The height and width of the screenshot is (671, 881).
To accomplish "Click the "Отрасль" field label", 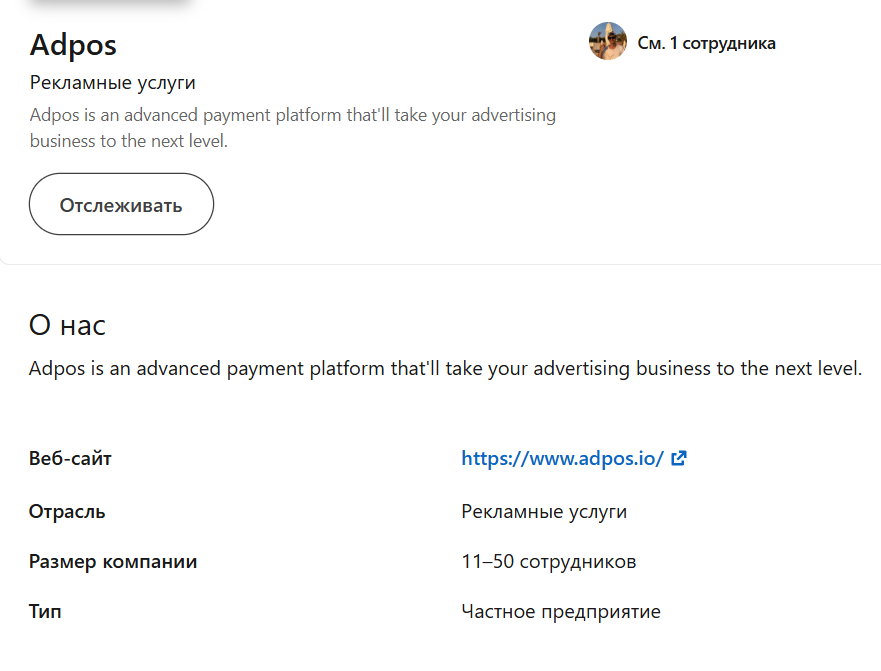I will point(67,512).
